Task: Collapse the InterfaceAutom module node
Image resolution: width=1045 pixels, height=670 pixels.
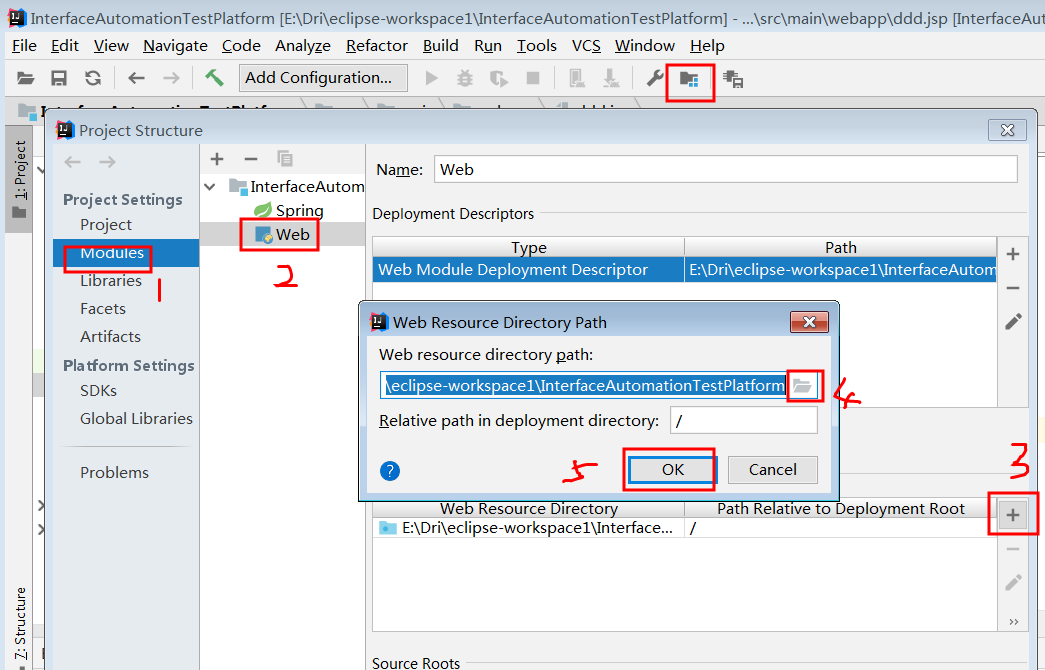Action: click(x=210, y=187)
